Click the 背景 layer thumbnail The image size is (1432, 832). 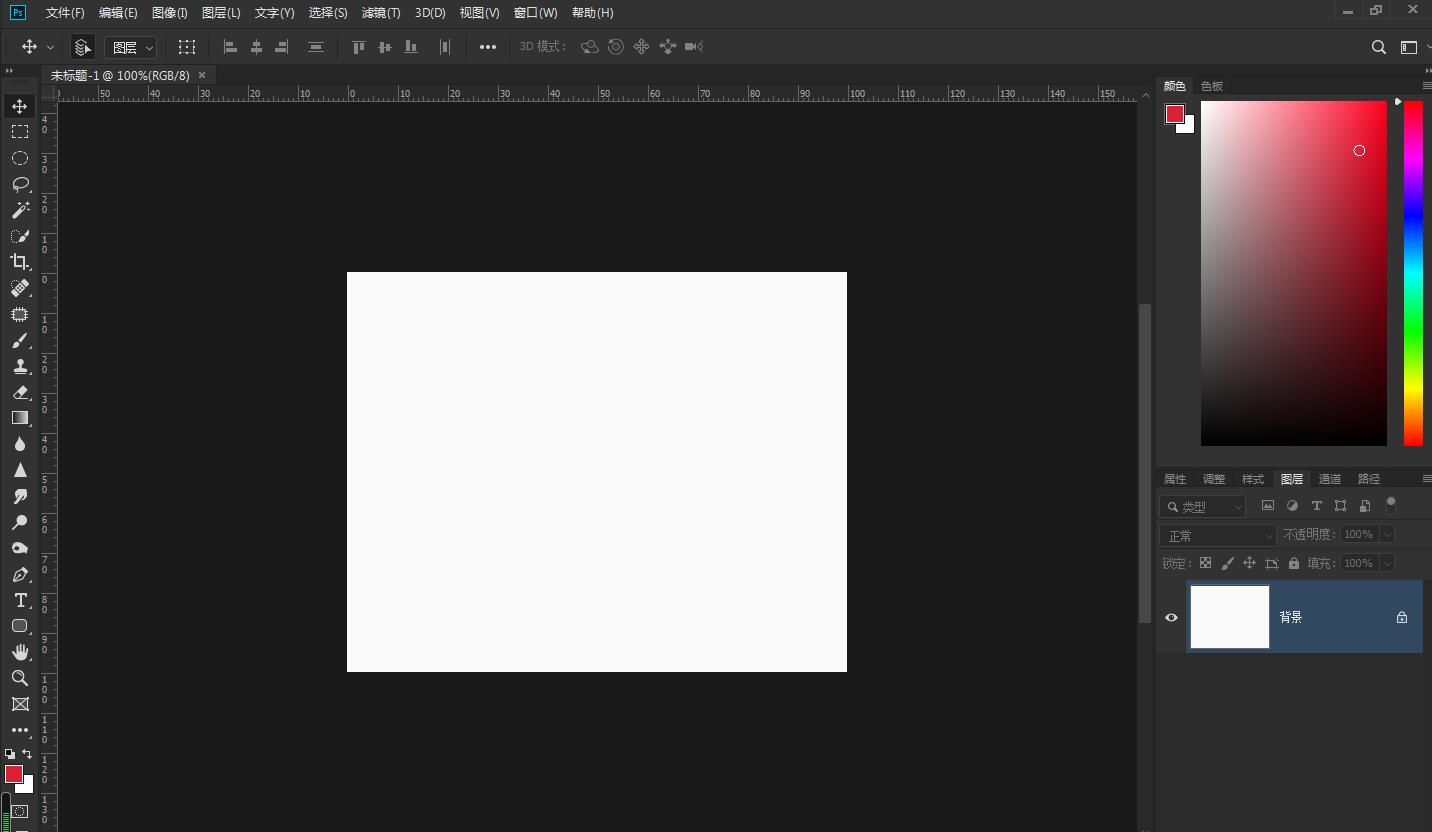[x=1229, y=617]
